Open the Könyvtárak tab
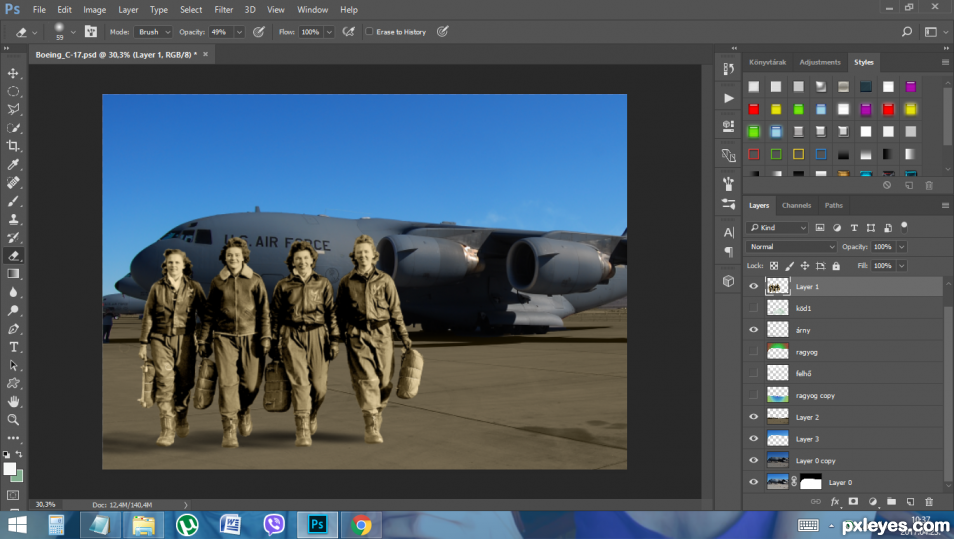The height and width of the screenshot is (539, 954). pyautogui.click(x=767, y=62)
